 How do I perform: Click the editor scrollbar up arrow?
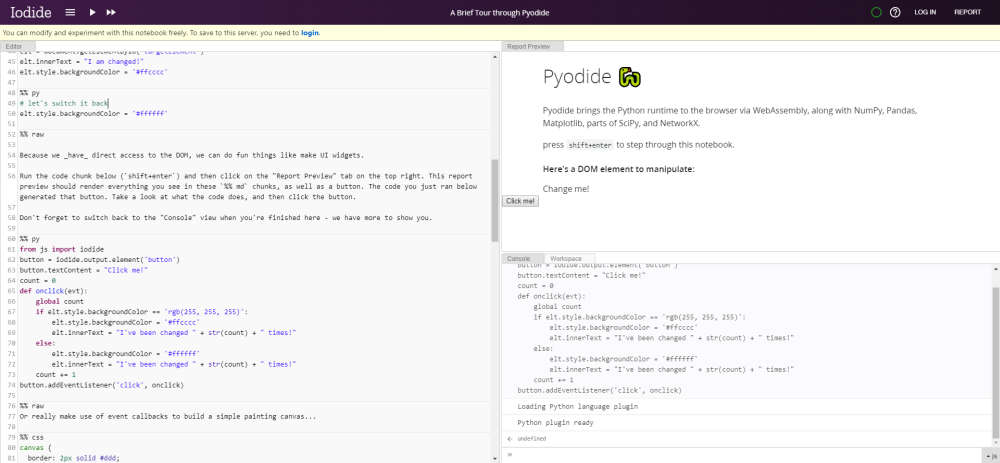[495, 57]
